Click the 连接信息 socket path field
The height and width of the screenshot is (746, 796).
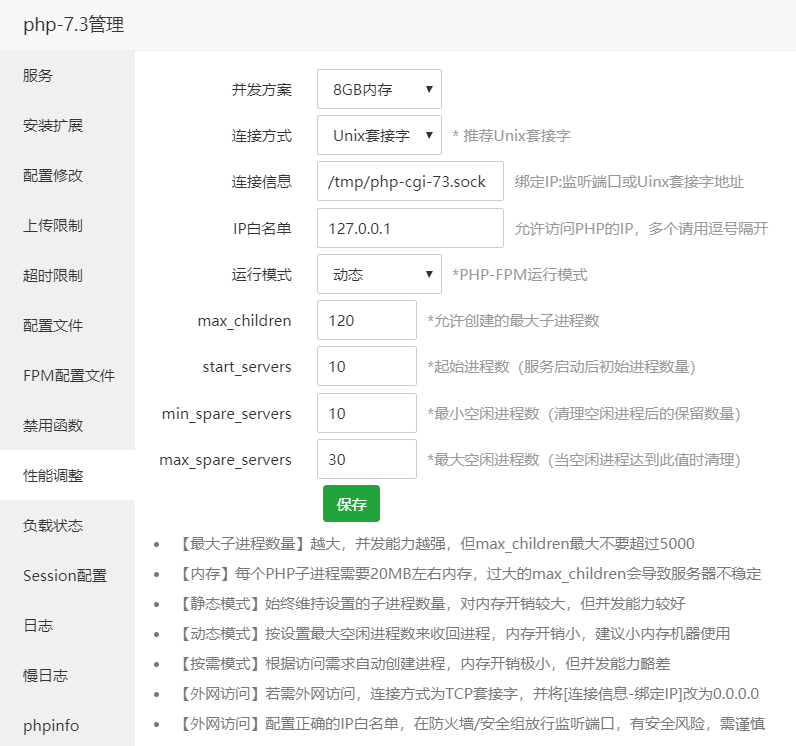409,181
